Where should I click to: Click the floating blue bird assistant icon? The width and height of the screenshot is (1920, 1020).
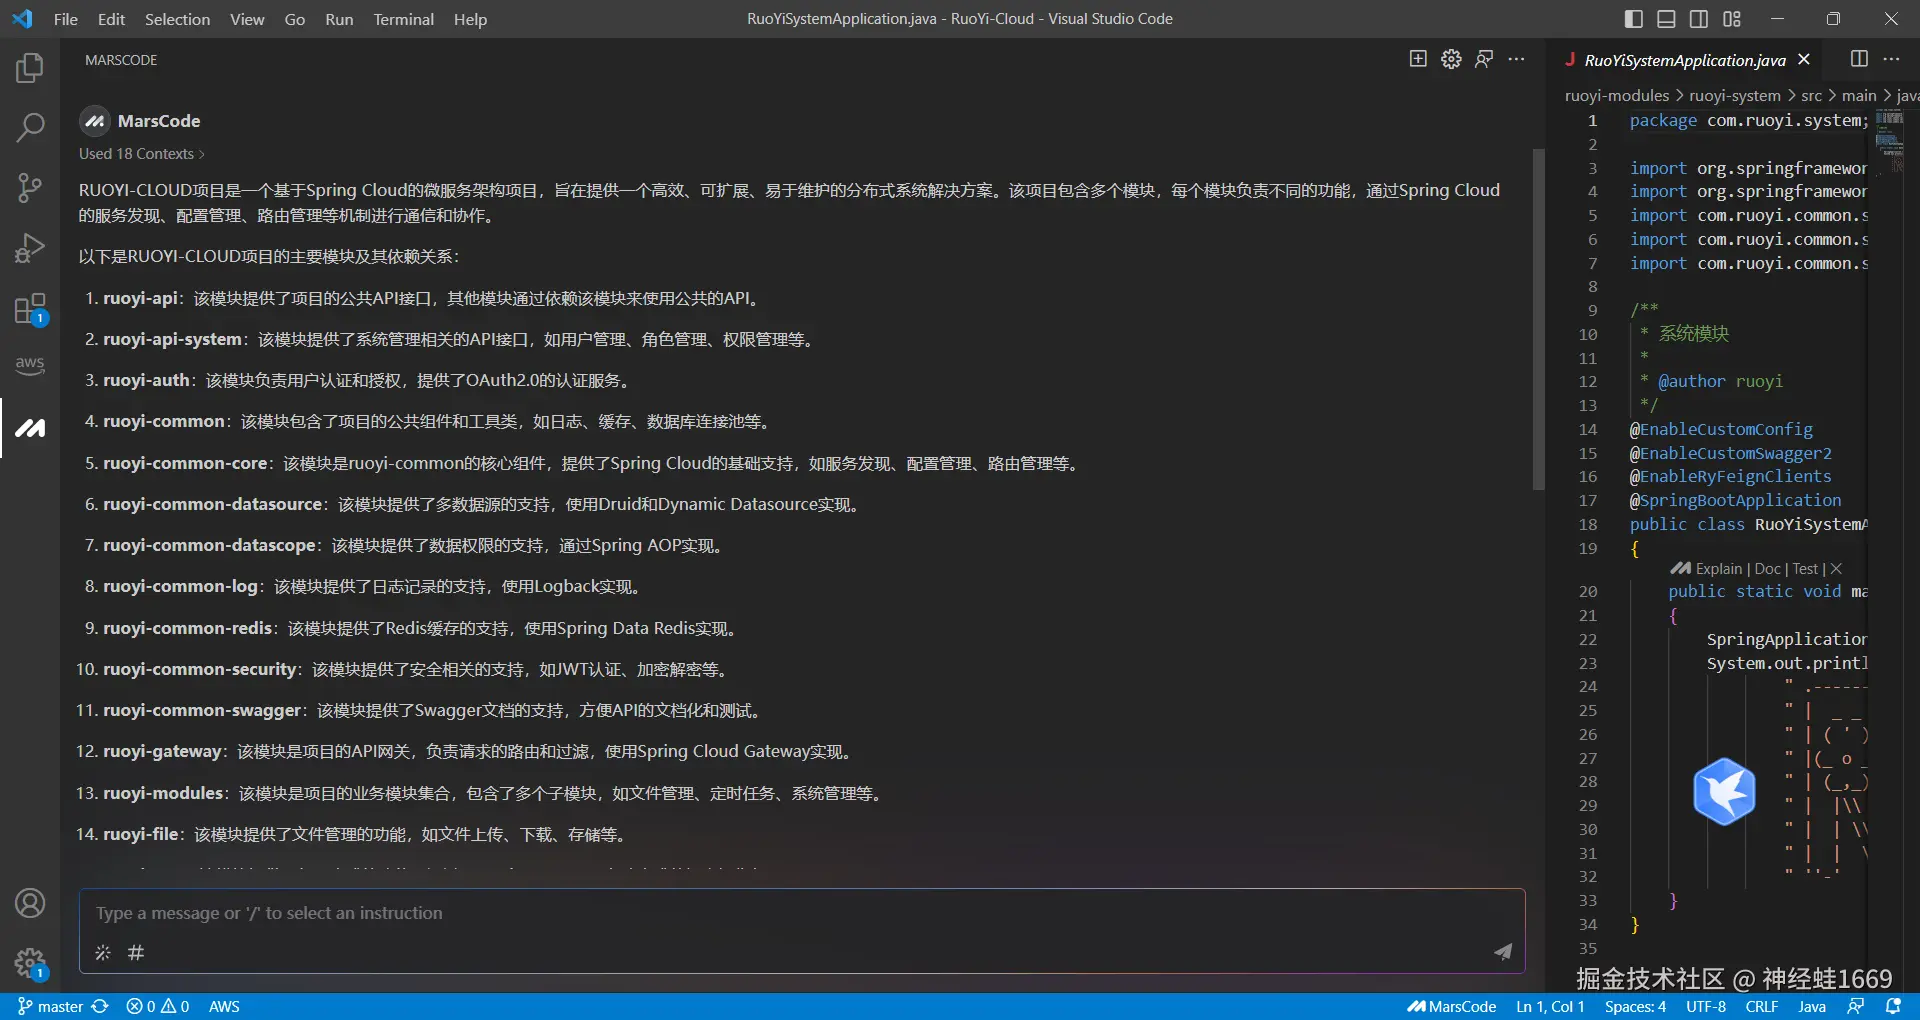(1724, 791)
